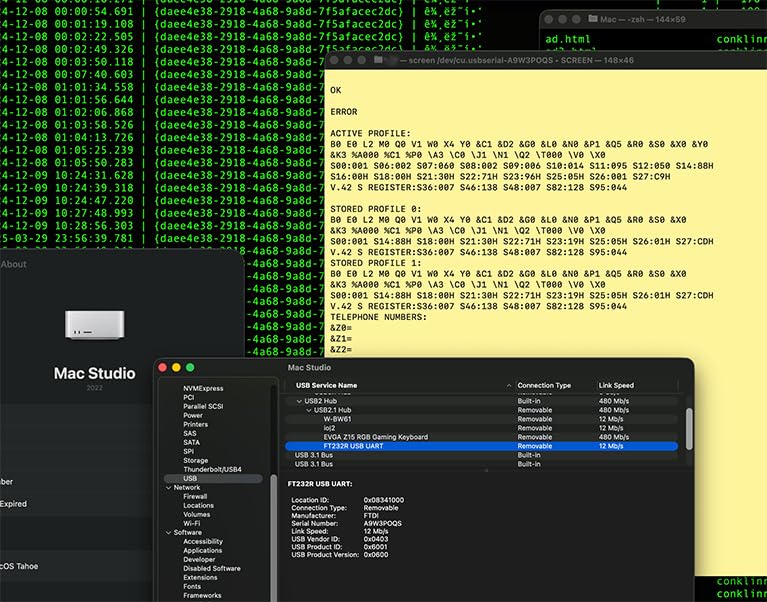Select Power in the hardware sidebar
This screenshot has width=767, height=602.
click(193, 415)
